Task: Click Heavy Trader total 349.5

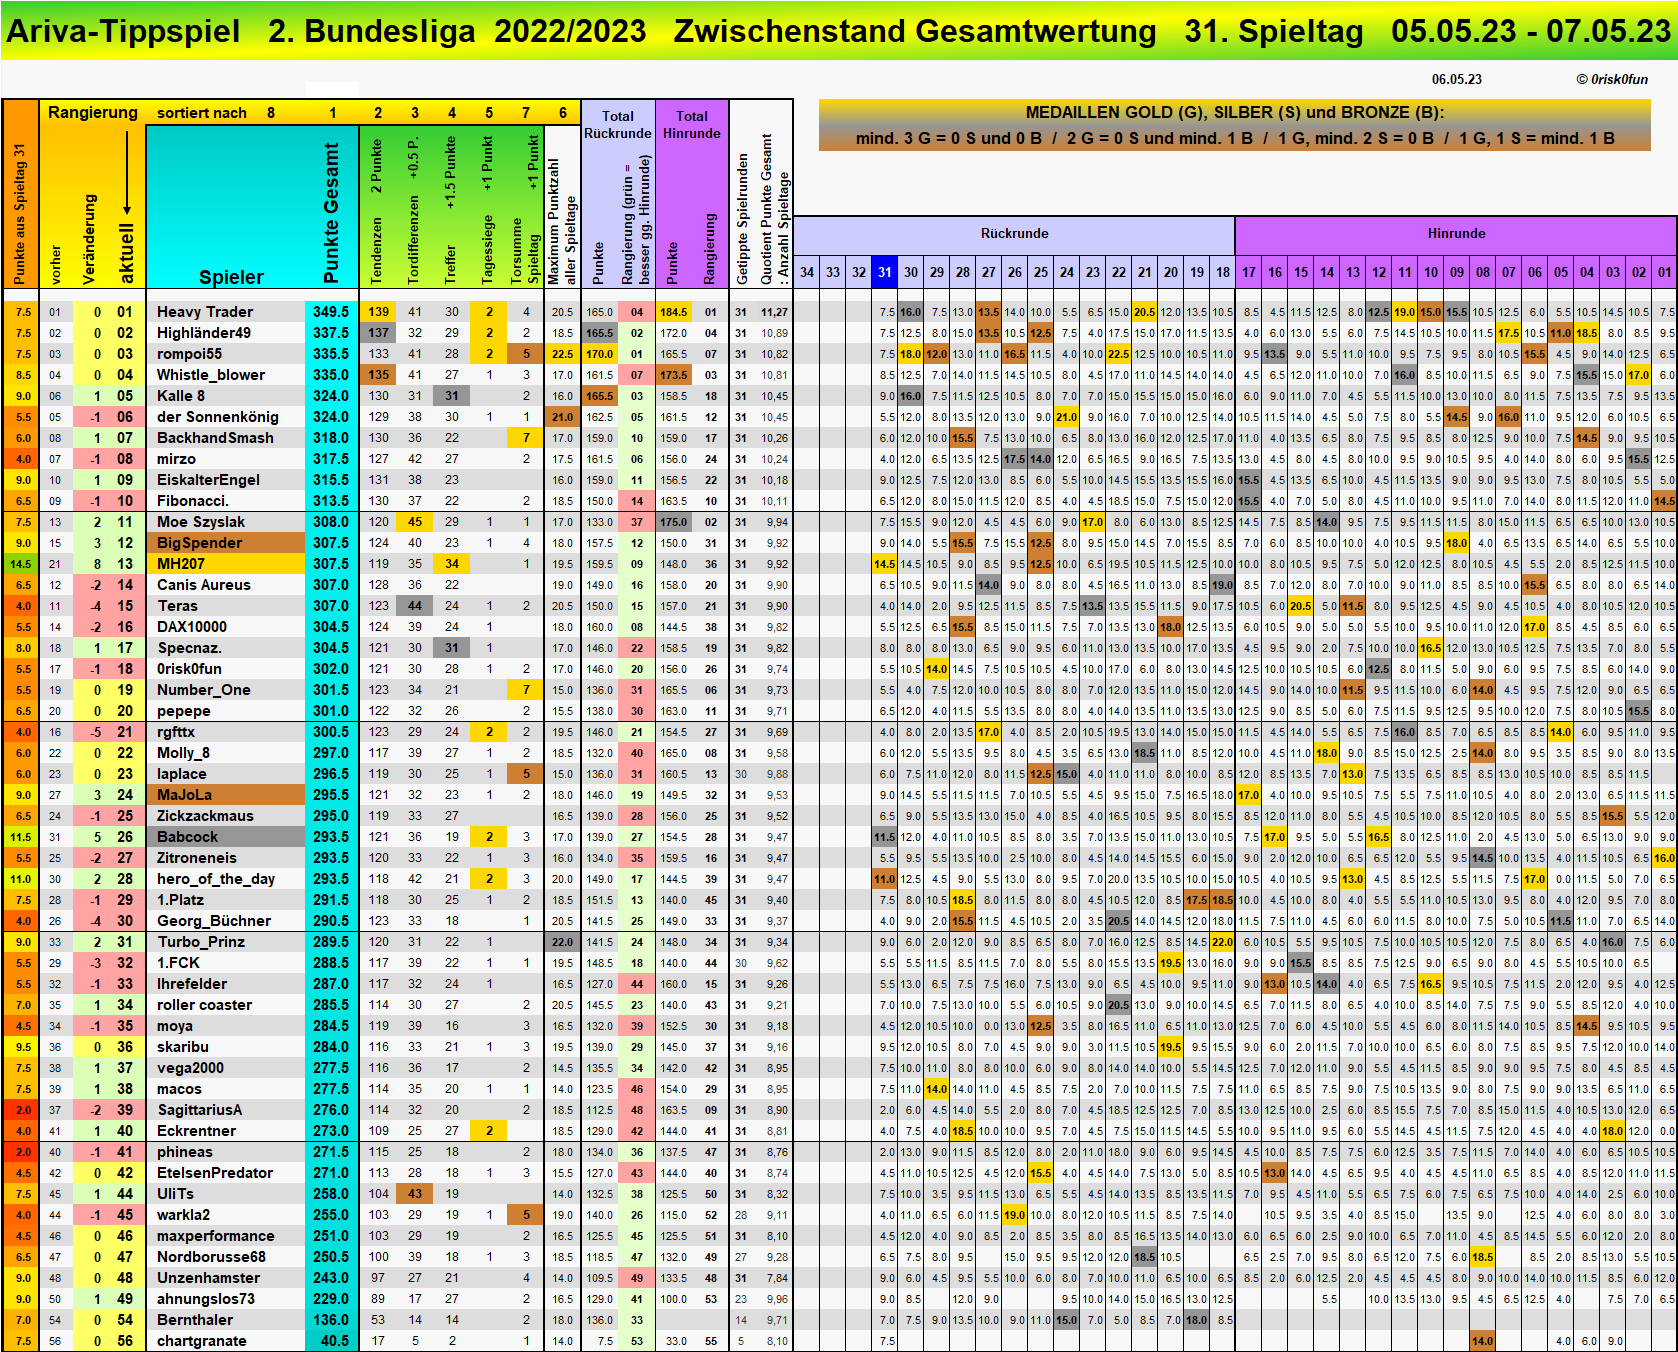Action: click(332, 312)
